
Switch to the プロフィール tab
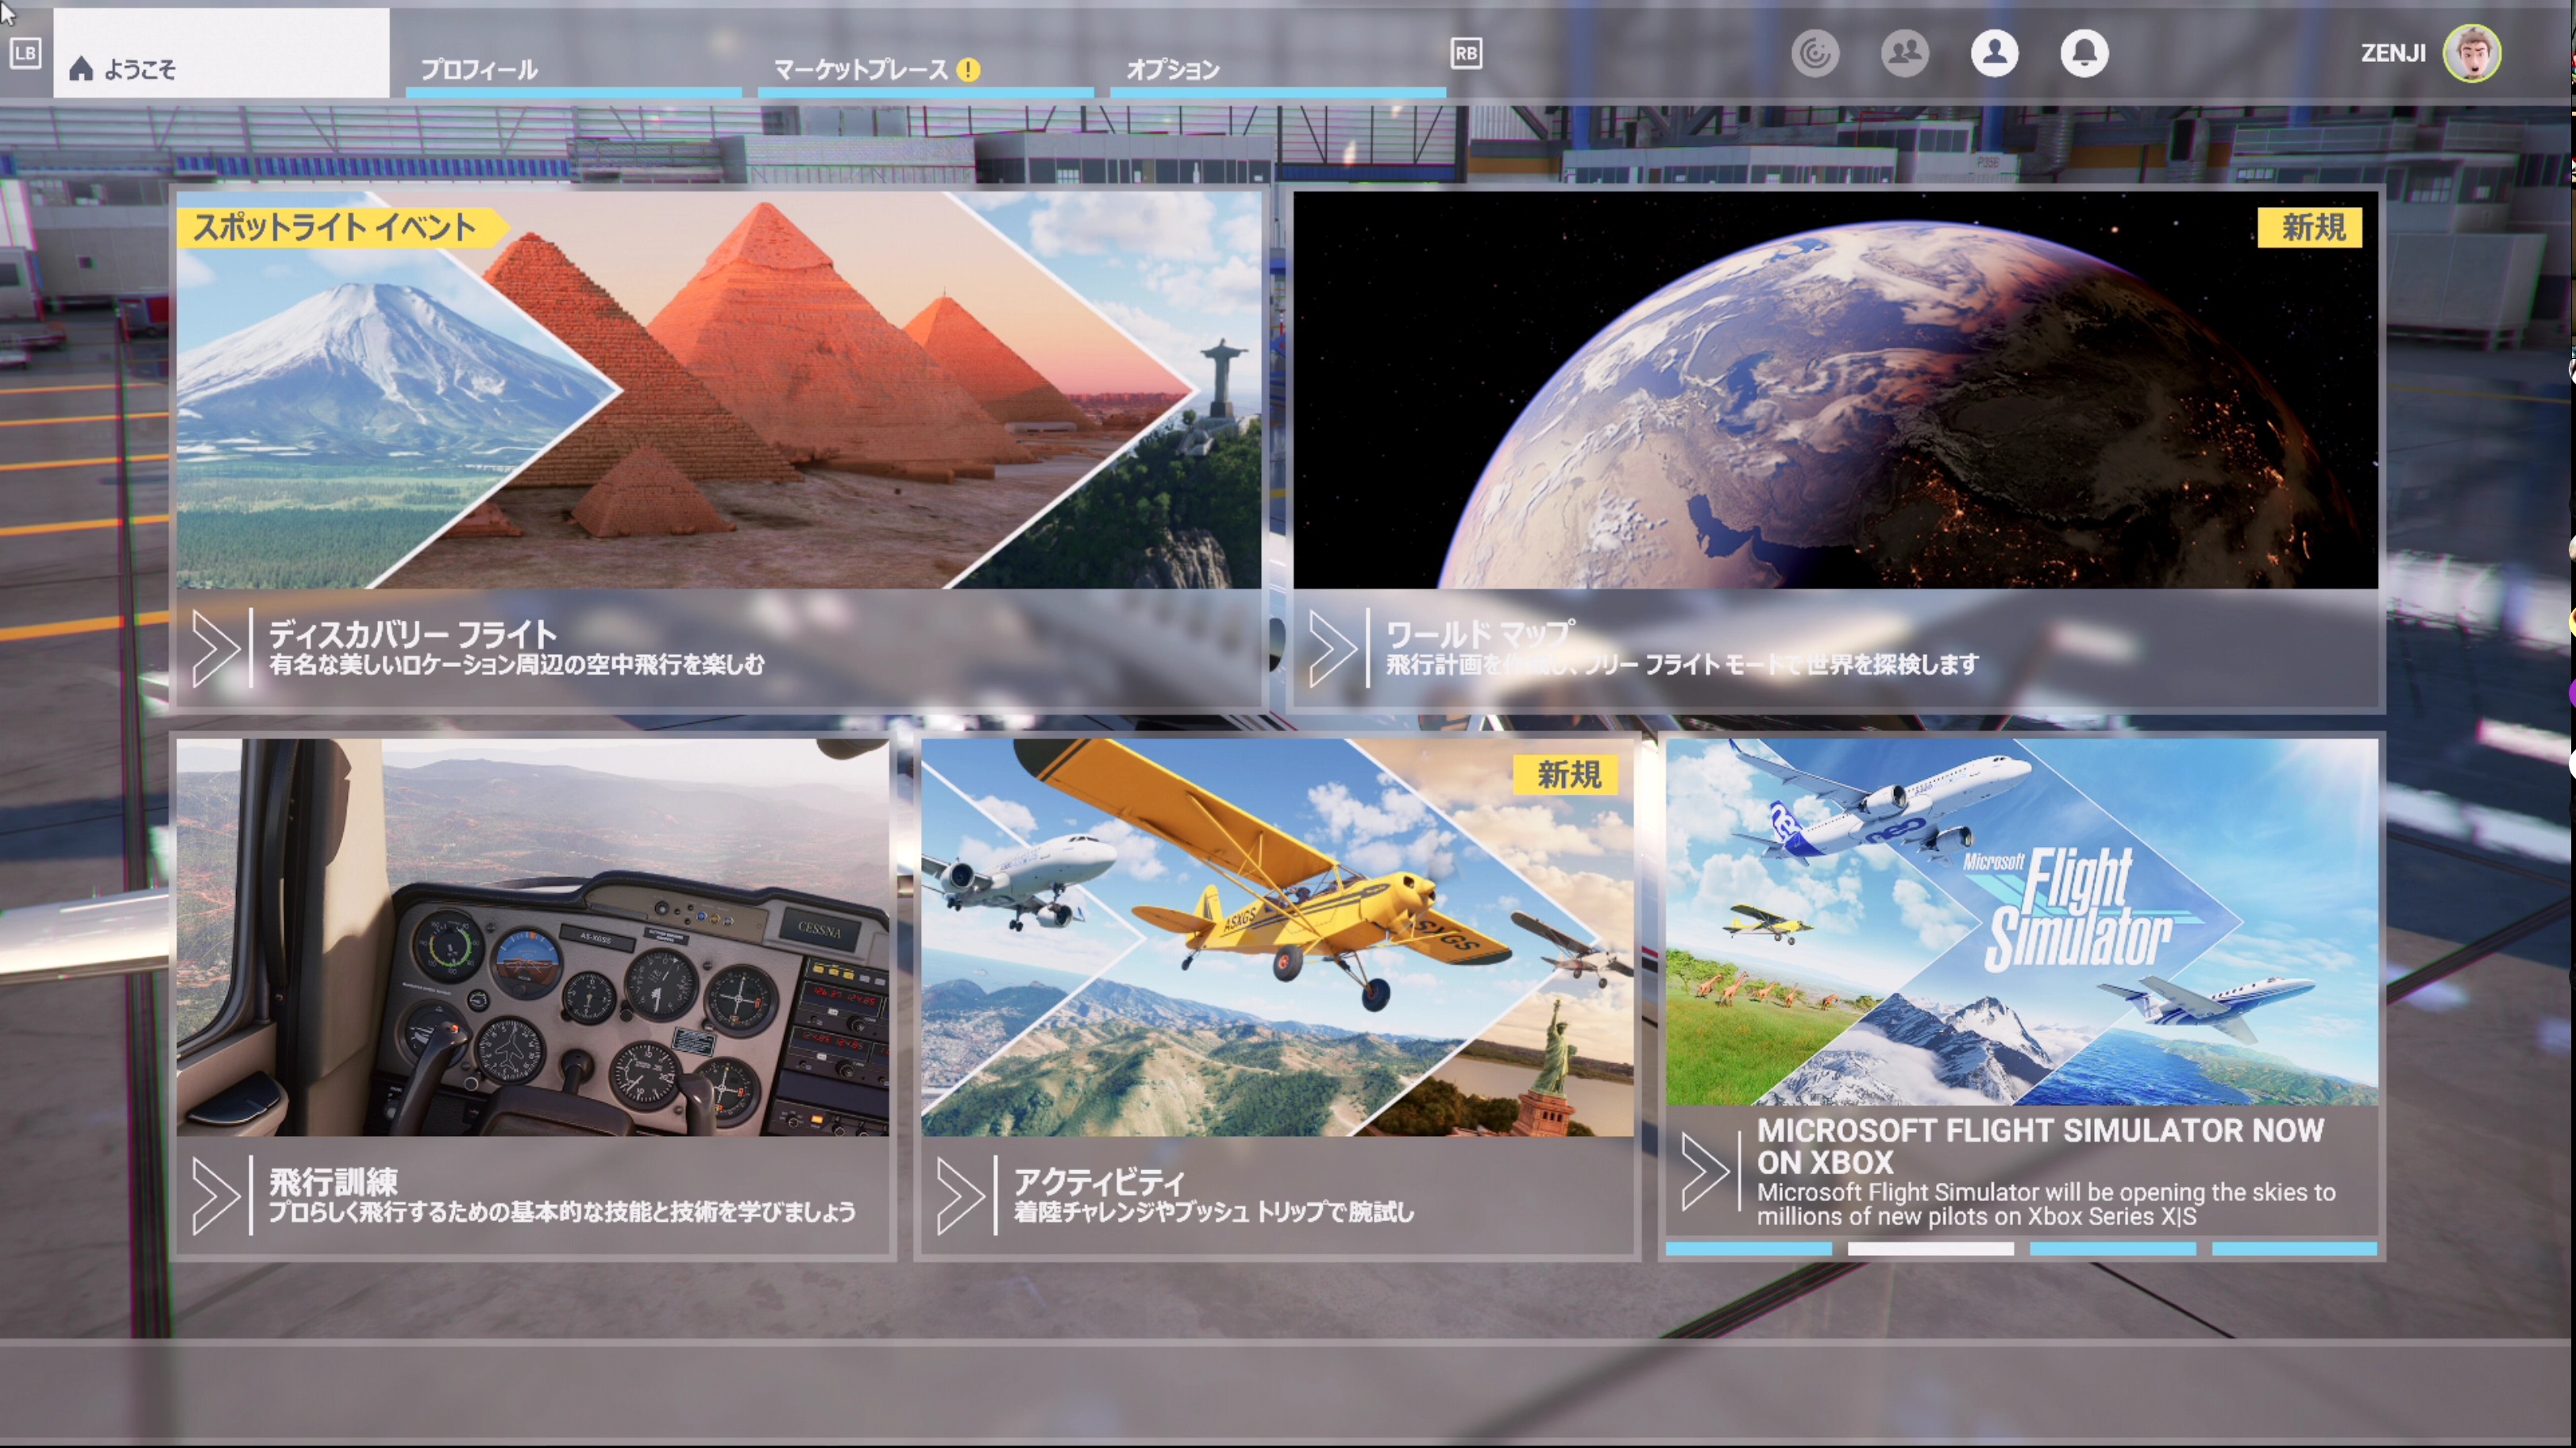point(478,69)
